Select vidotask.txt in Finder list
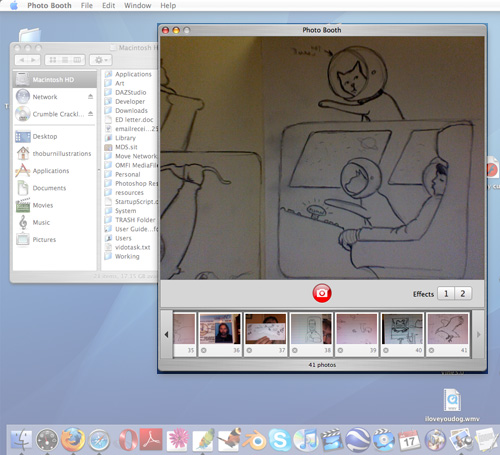This screenshot has width=500, height=455. (132, 247)
